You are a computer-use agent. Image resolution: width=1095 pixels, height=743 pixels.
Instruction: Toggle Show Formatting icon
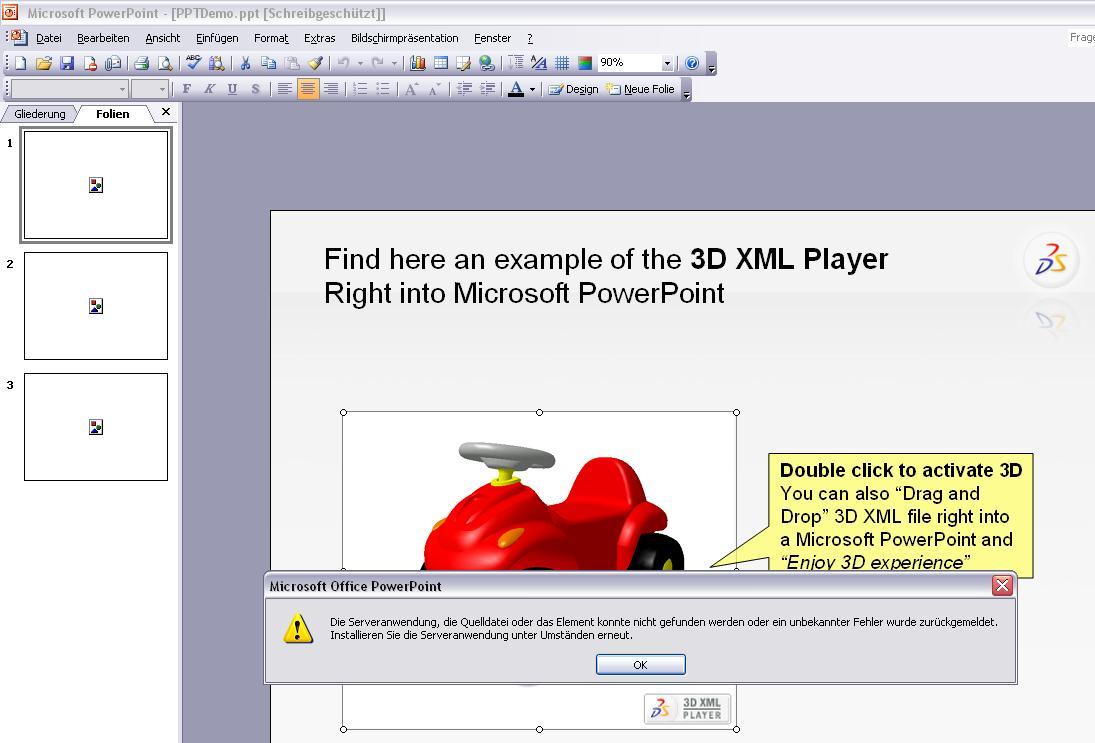[538, 64]
